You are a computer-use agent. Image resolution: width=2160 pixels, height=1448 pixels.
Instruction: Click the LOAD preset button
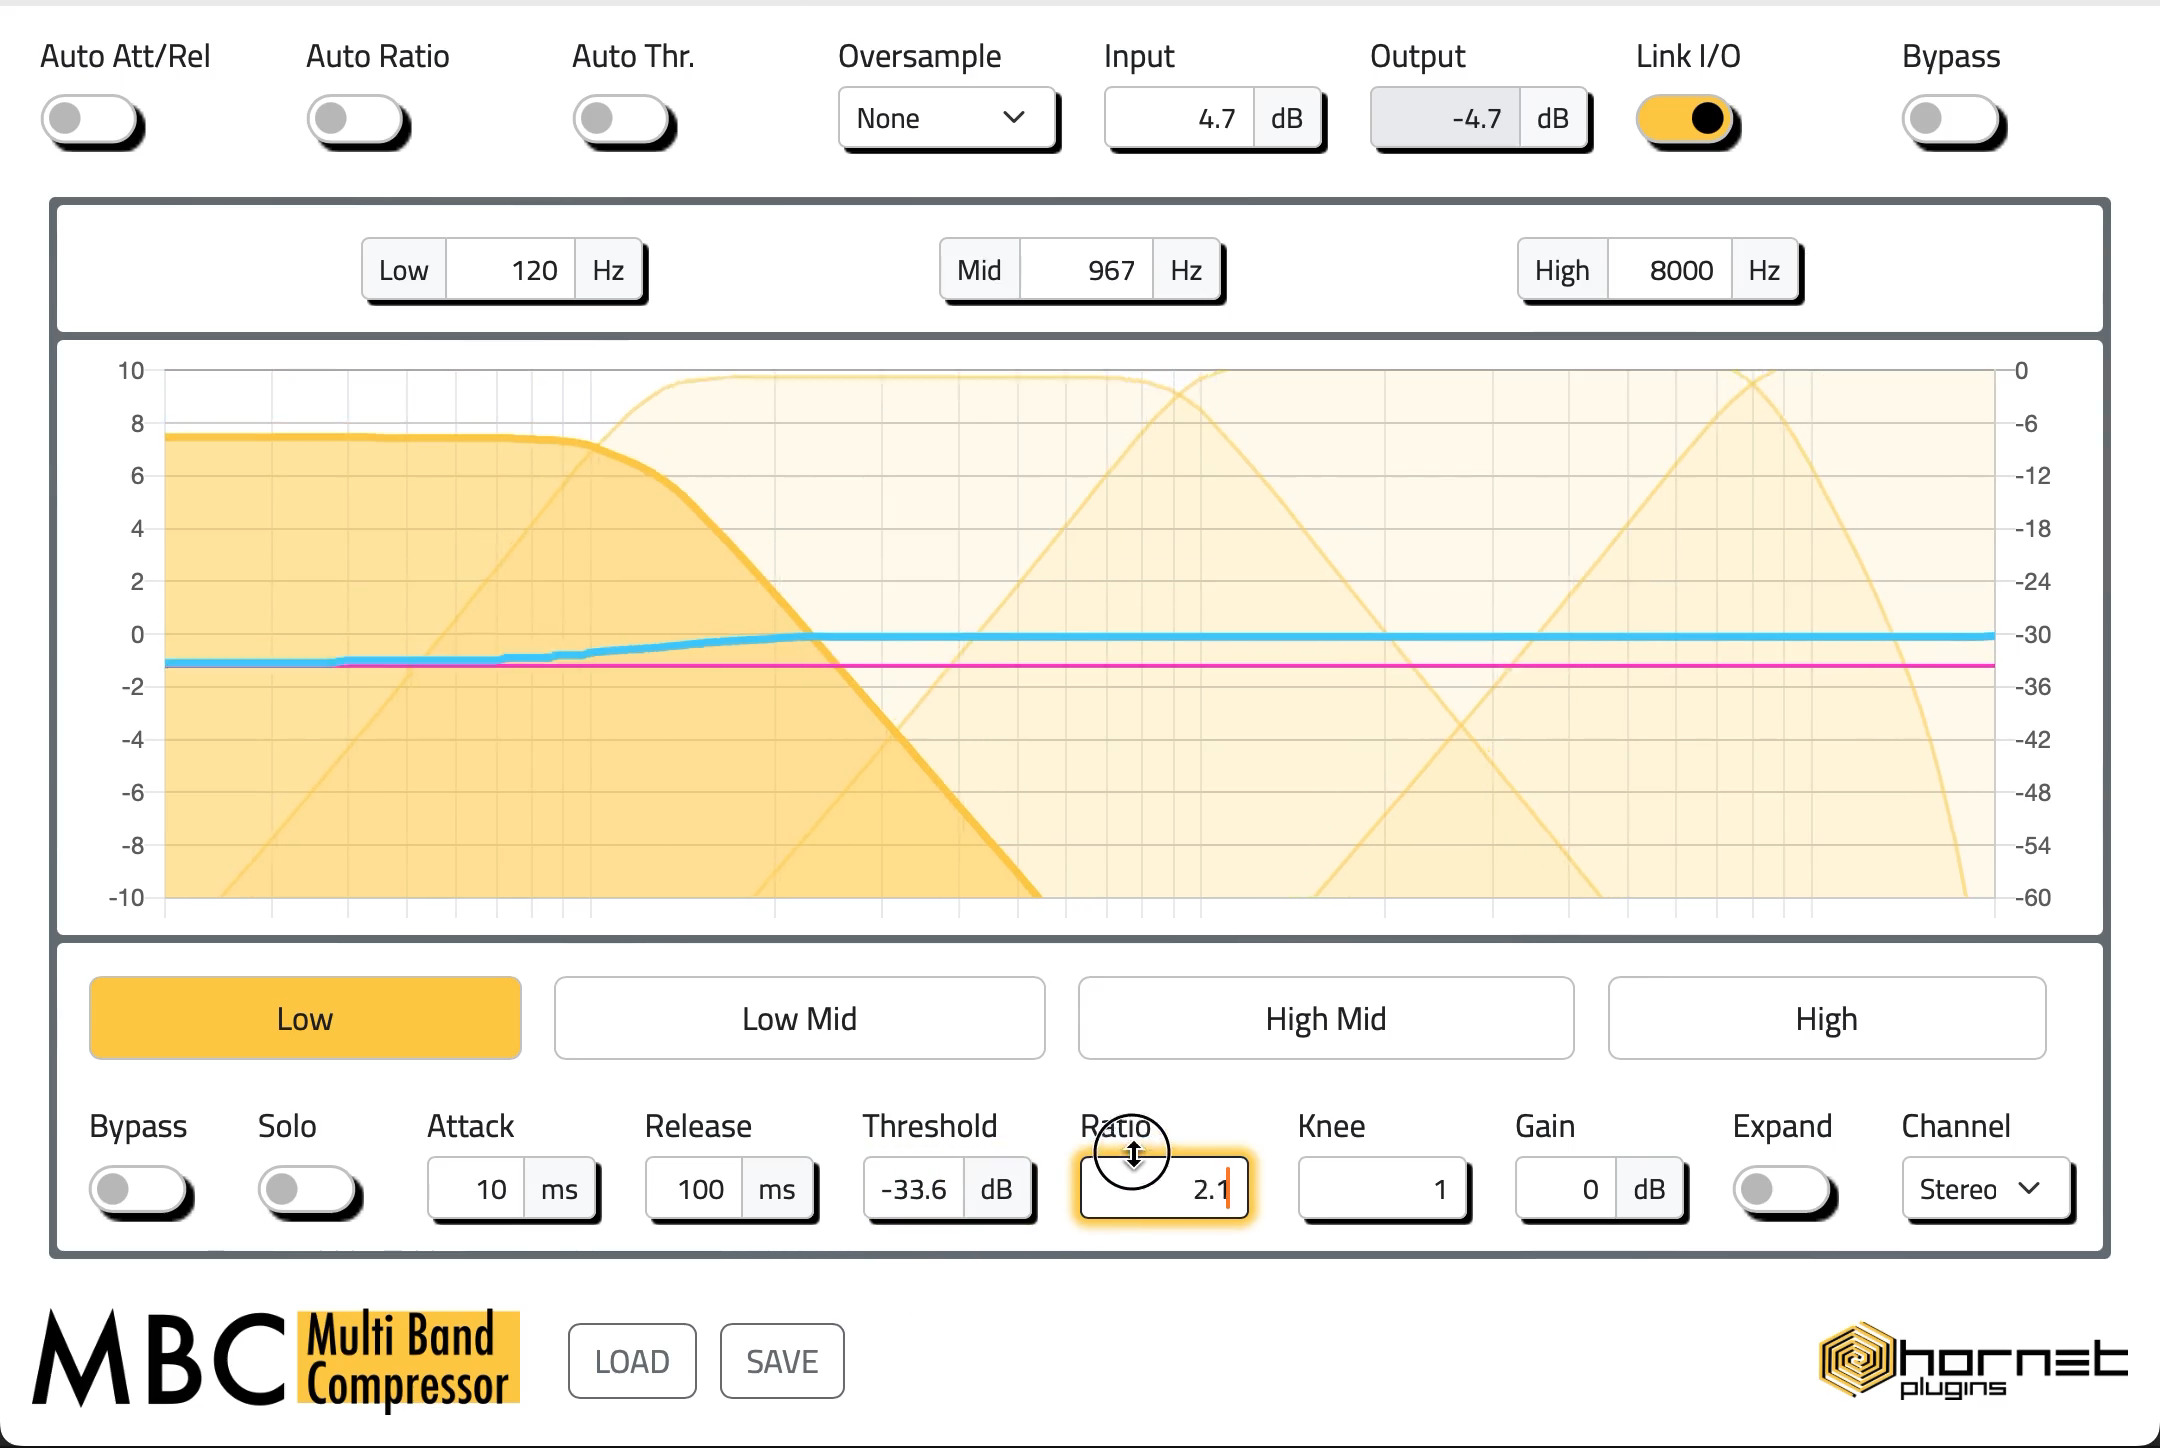tap(632, 1361)
